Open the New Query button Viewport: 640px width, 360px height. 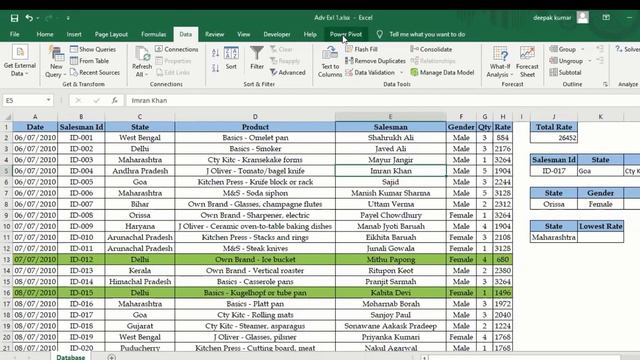click(x=56, y=61)
